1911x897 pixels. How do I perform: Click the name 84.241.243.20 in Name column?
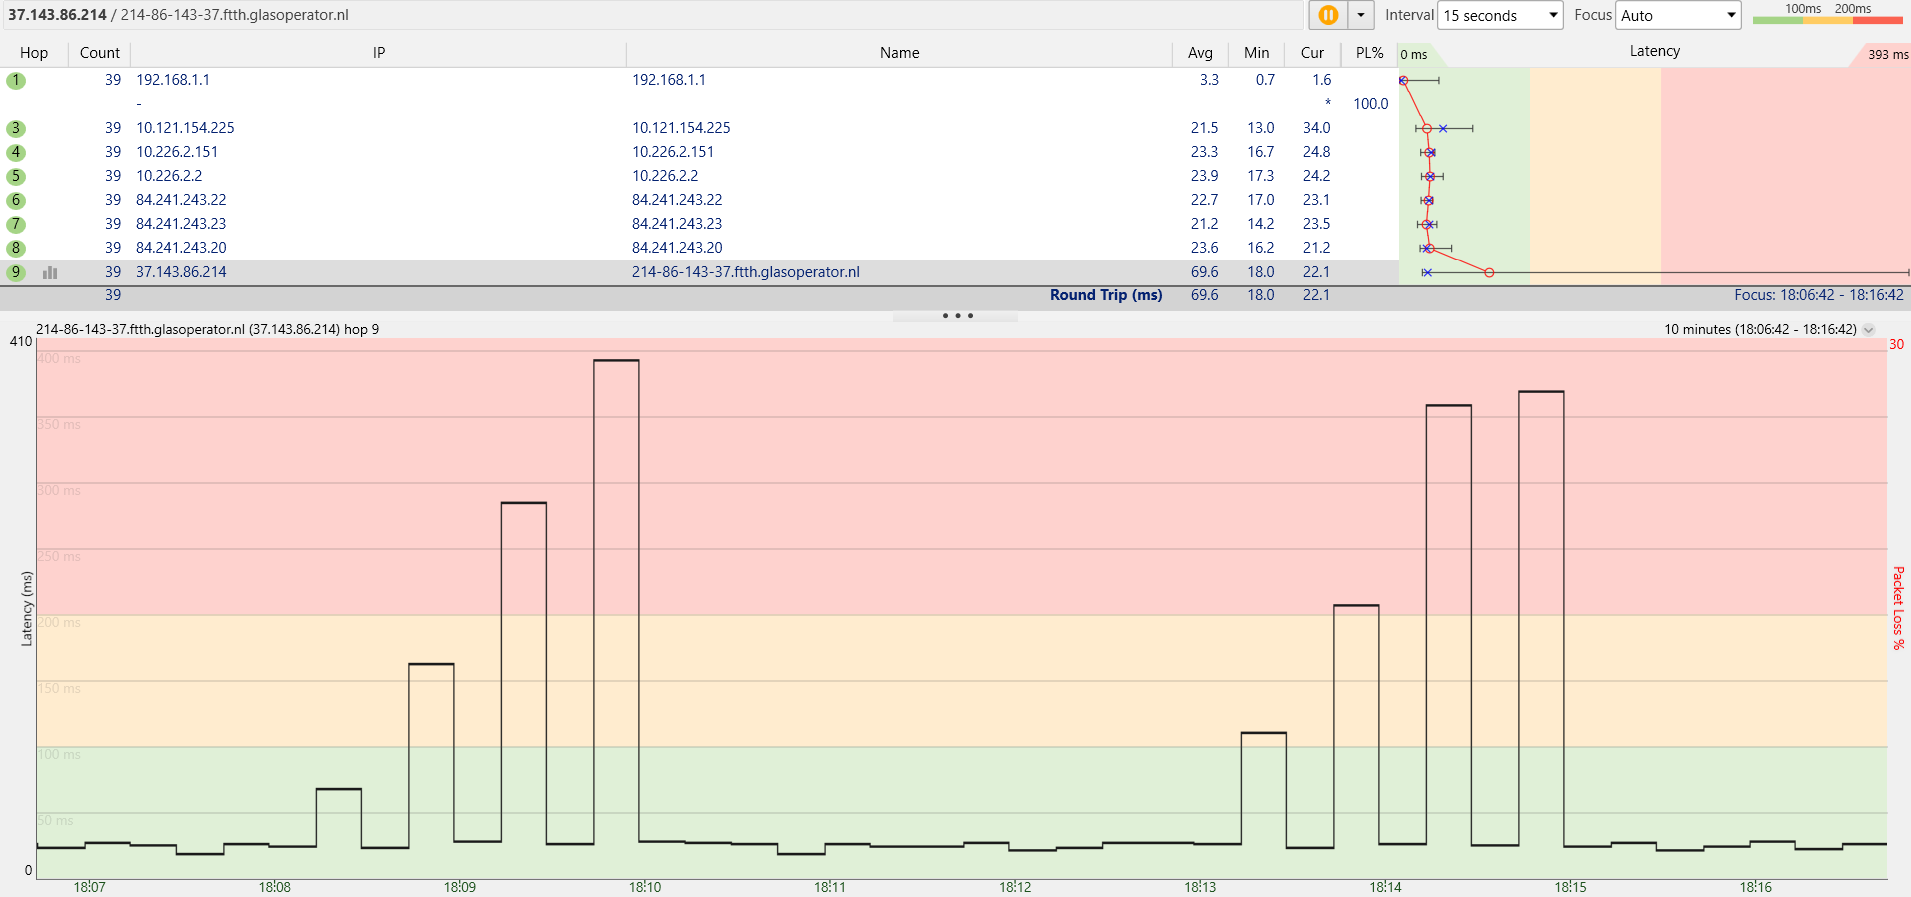coord(677,248)
